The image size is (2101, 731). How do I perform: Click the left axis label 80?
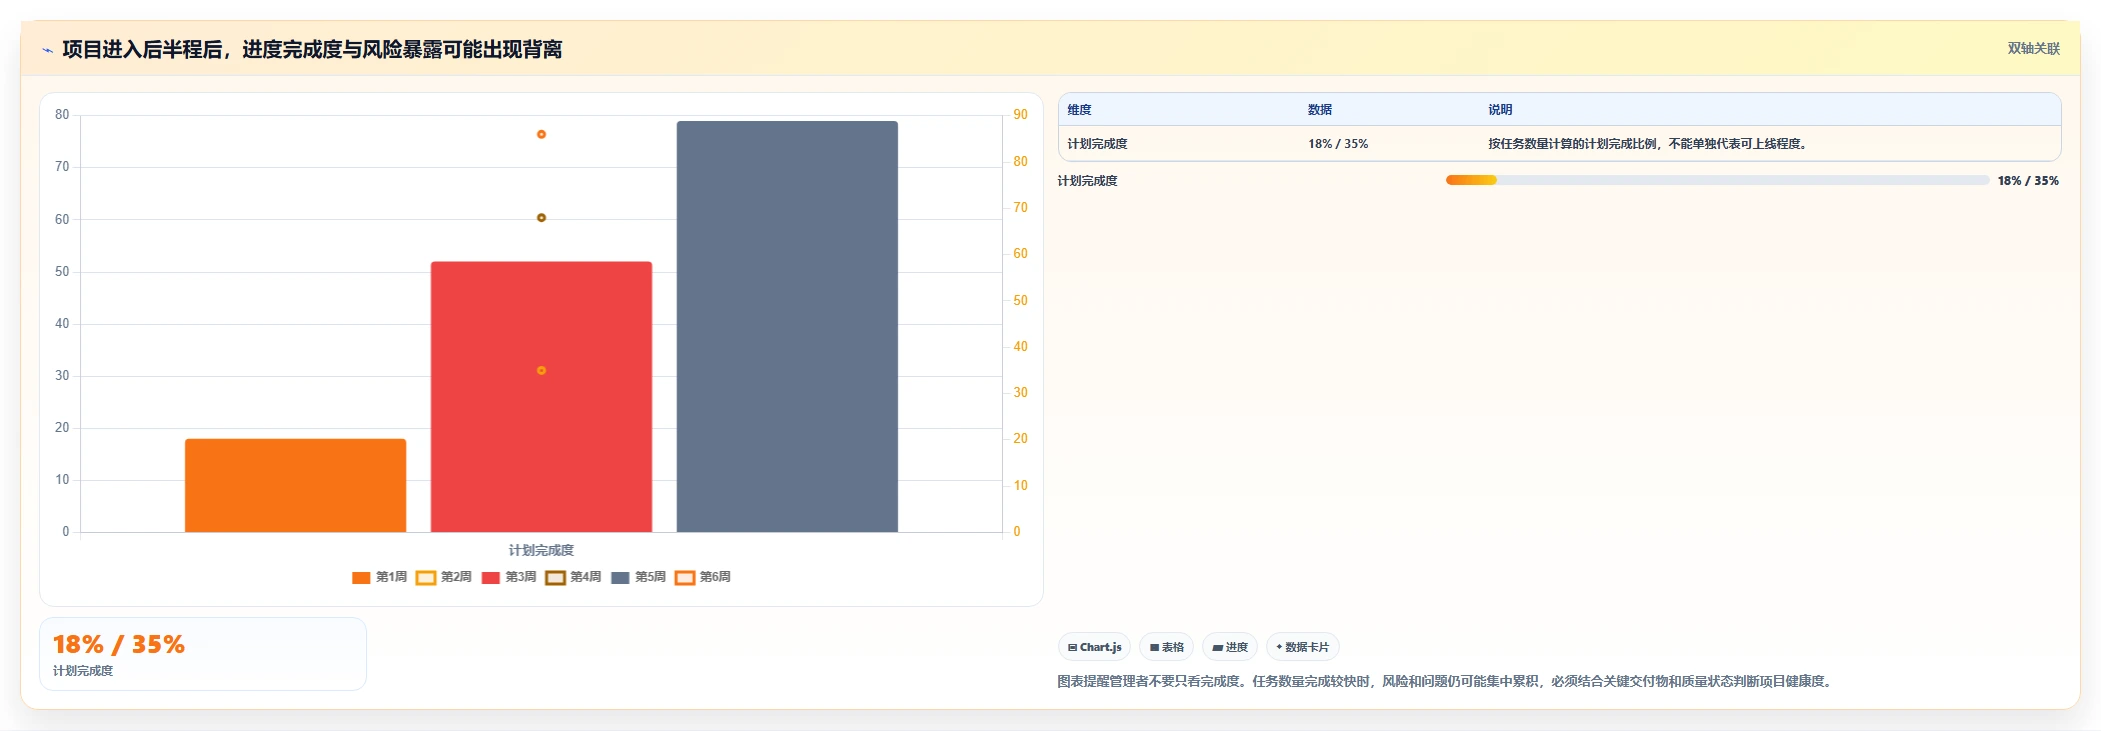pyautogui.click(x=62, y=114)
